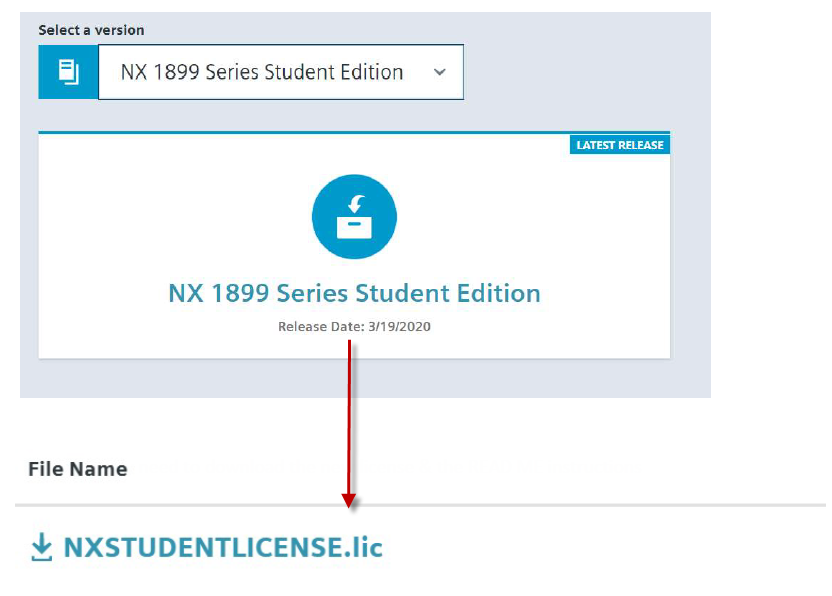
Task: Open the NX 1899 Series version combo box
Action: (x=262, y=72)
